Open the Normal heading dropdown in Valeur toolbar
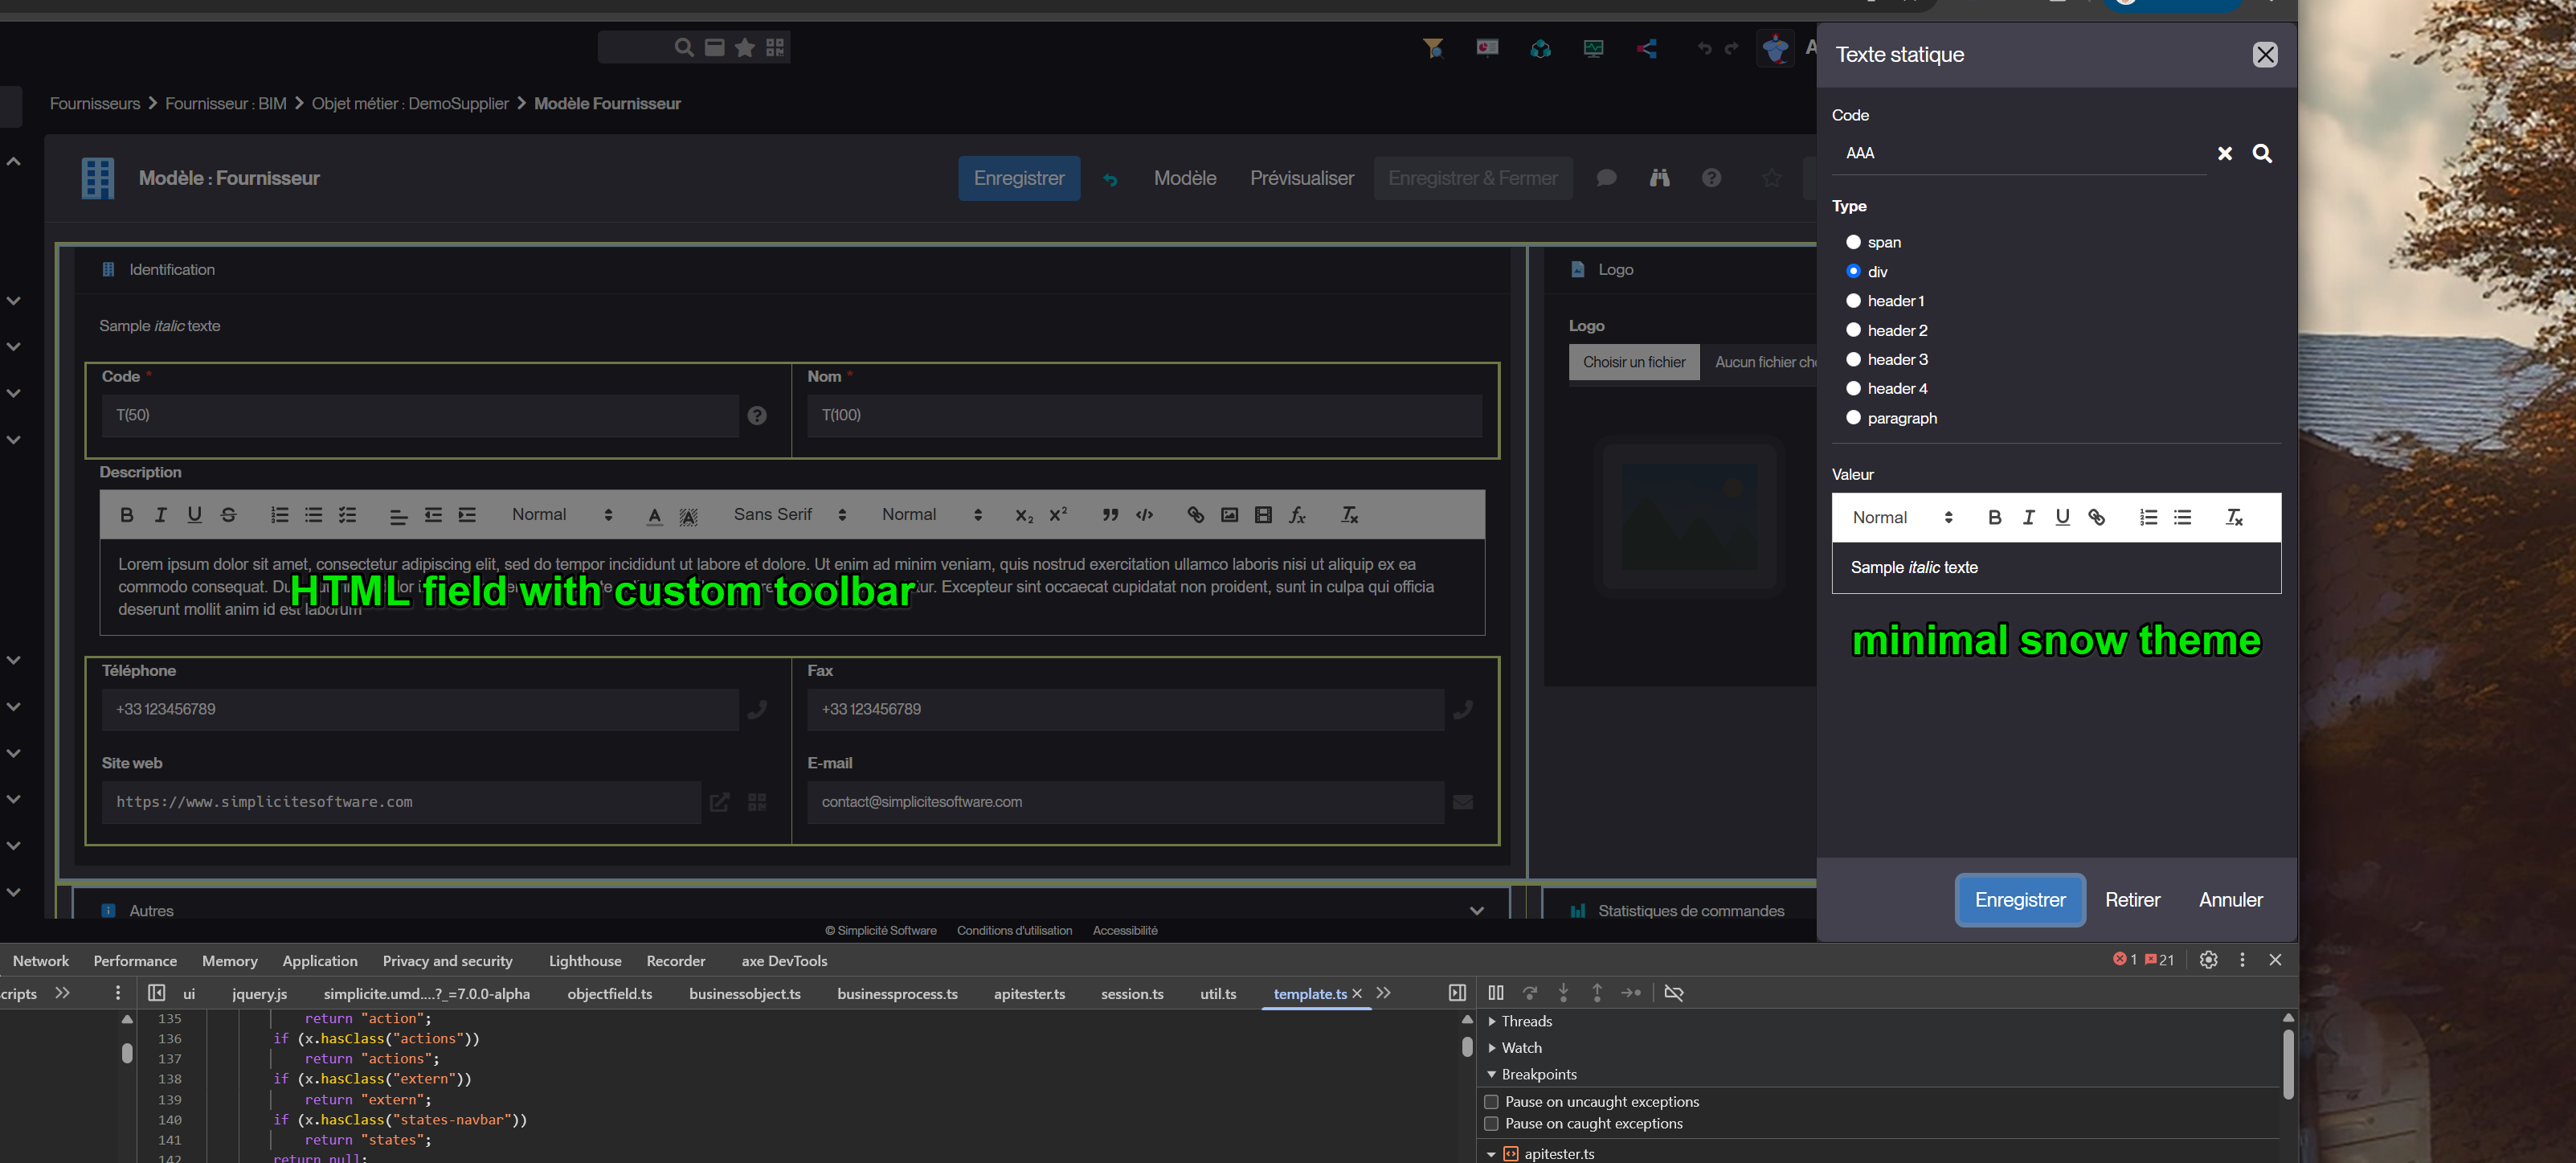This screenshot has height=1163, width=2576. coord(1901,517)
